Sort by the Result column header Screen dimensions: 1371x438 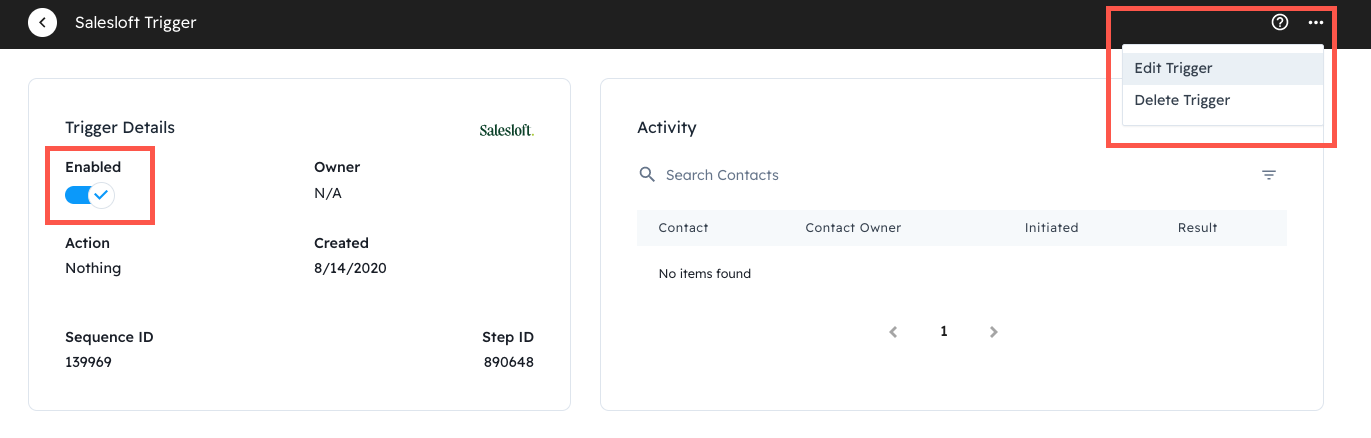click(1197, 228)
